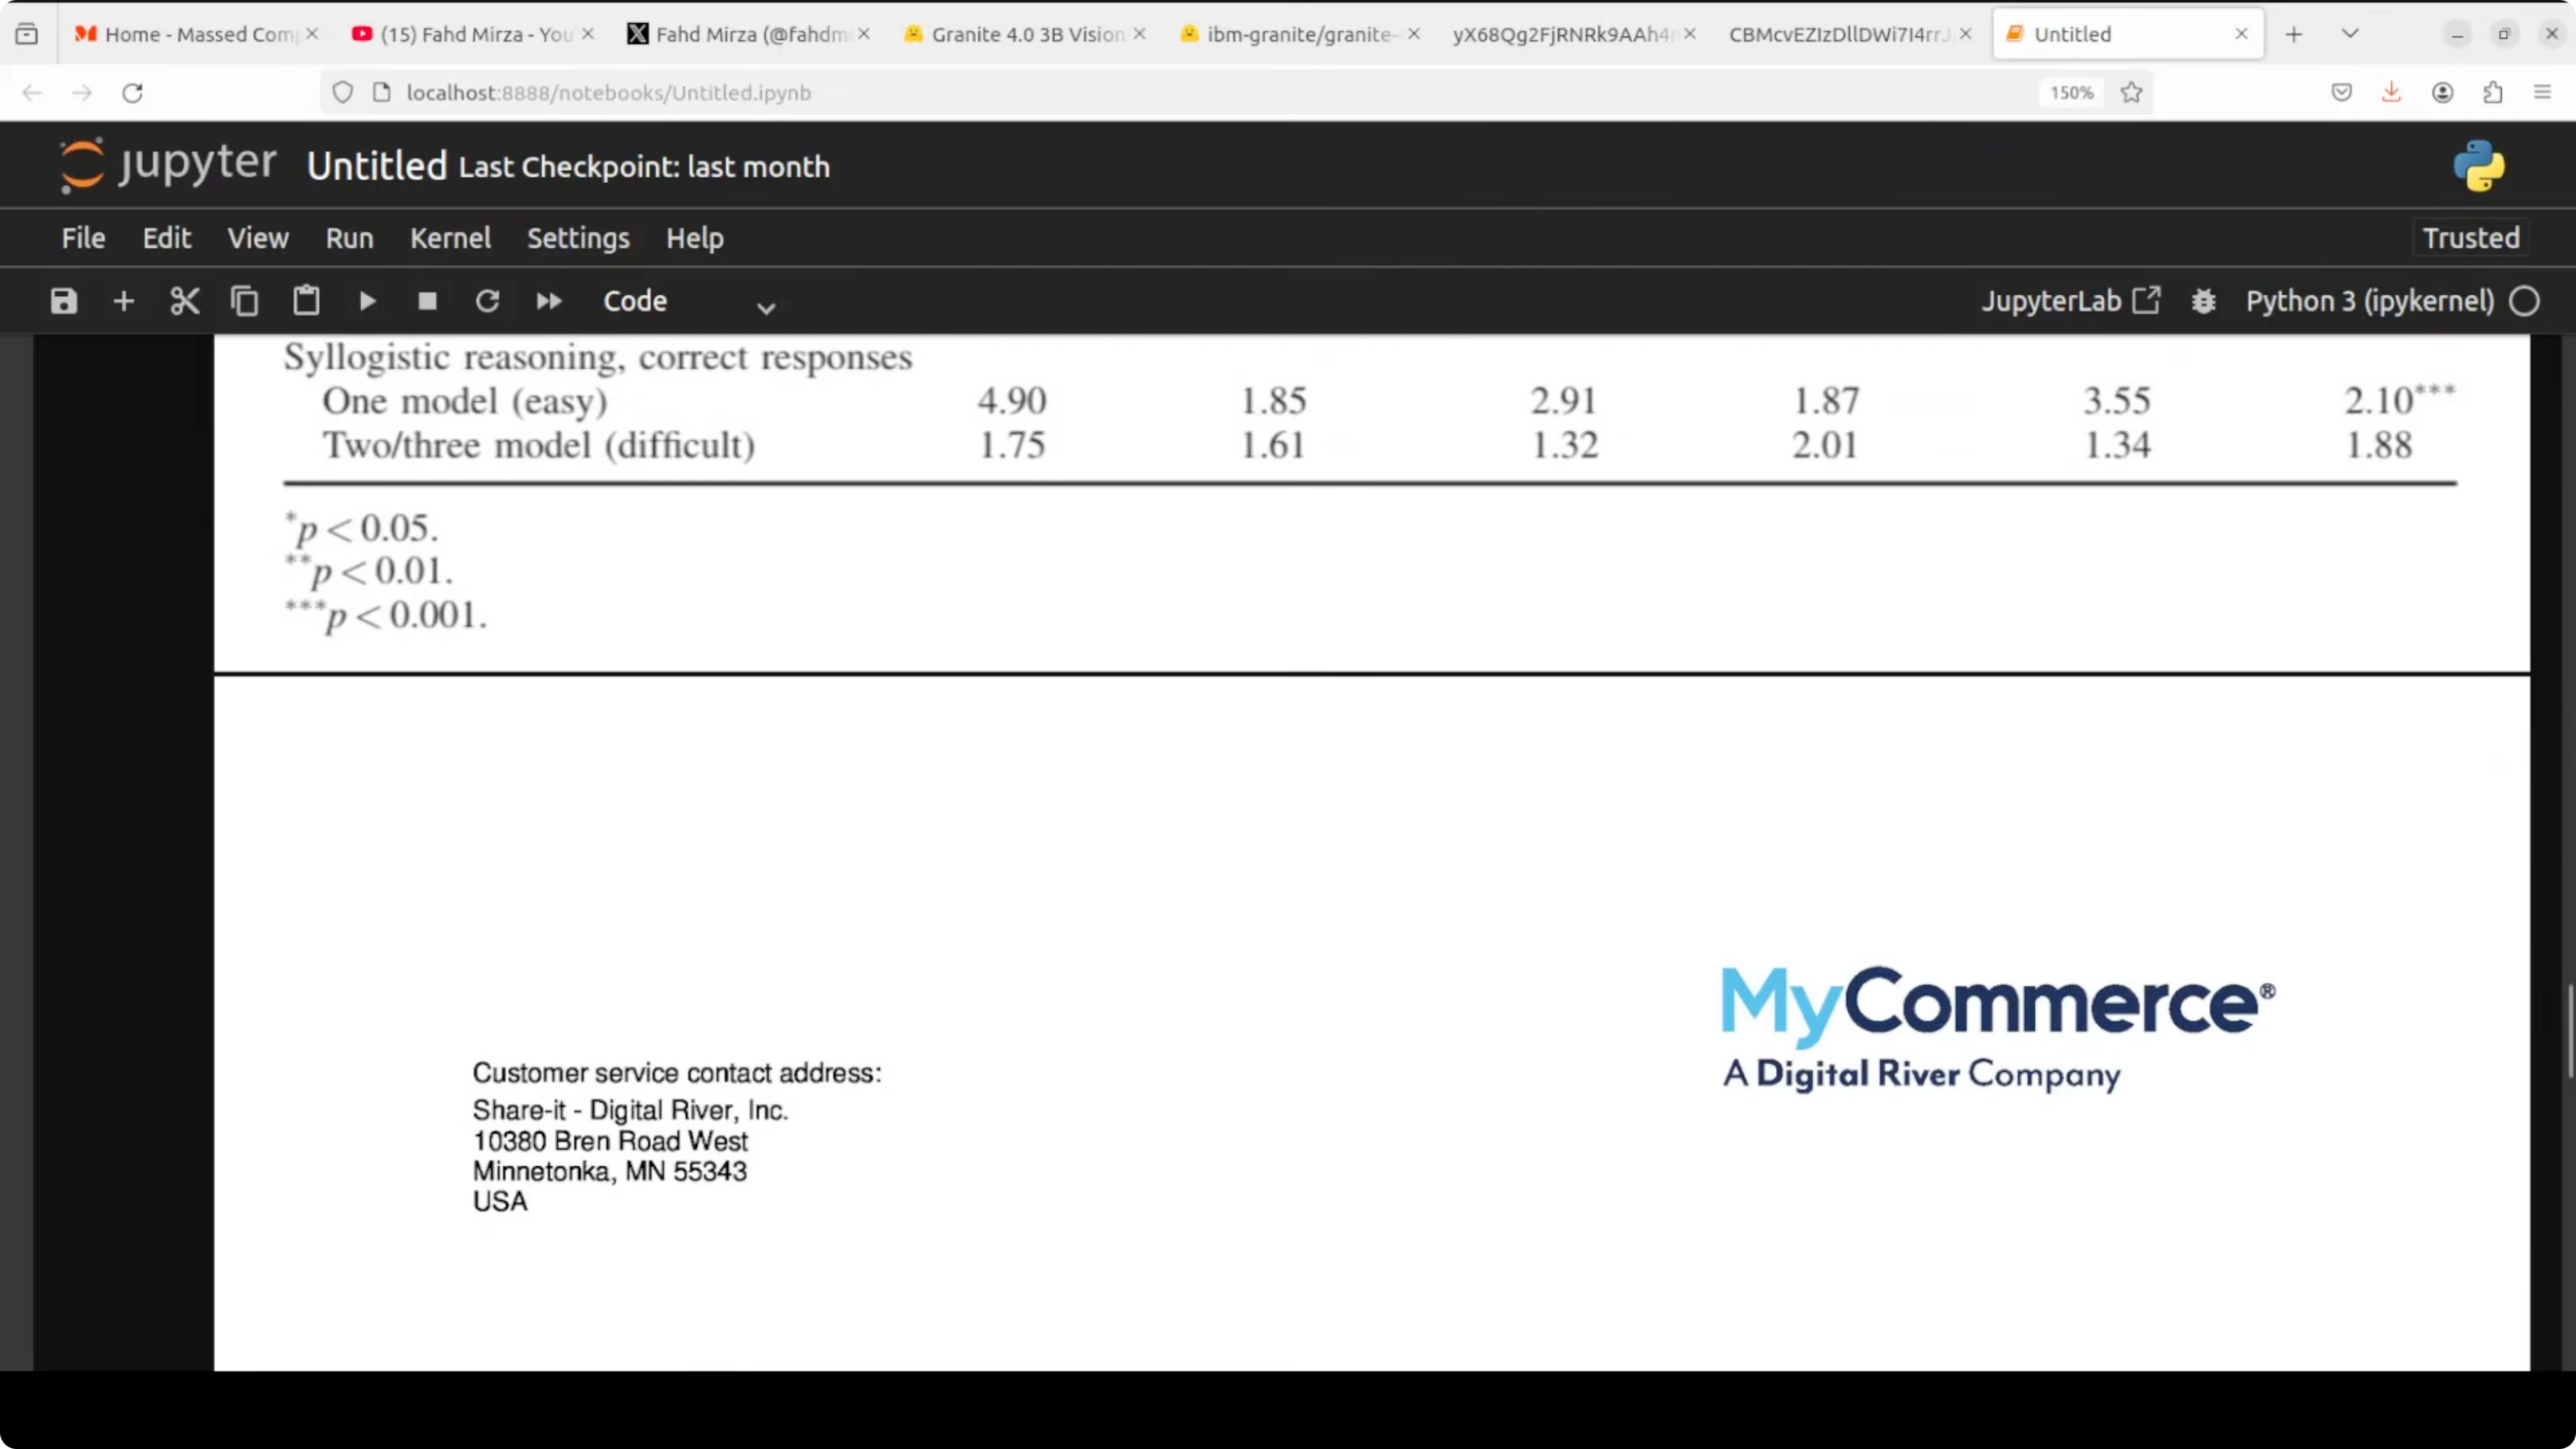Image resolution: width=2576 pixels, height=1449 pixels.
Task: Insert a cell below with the plus icon
Action: click(x=124, y=301)
